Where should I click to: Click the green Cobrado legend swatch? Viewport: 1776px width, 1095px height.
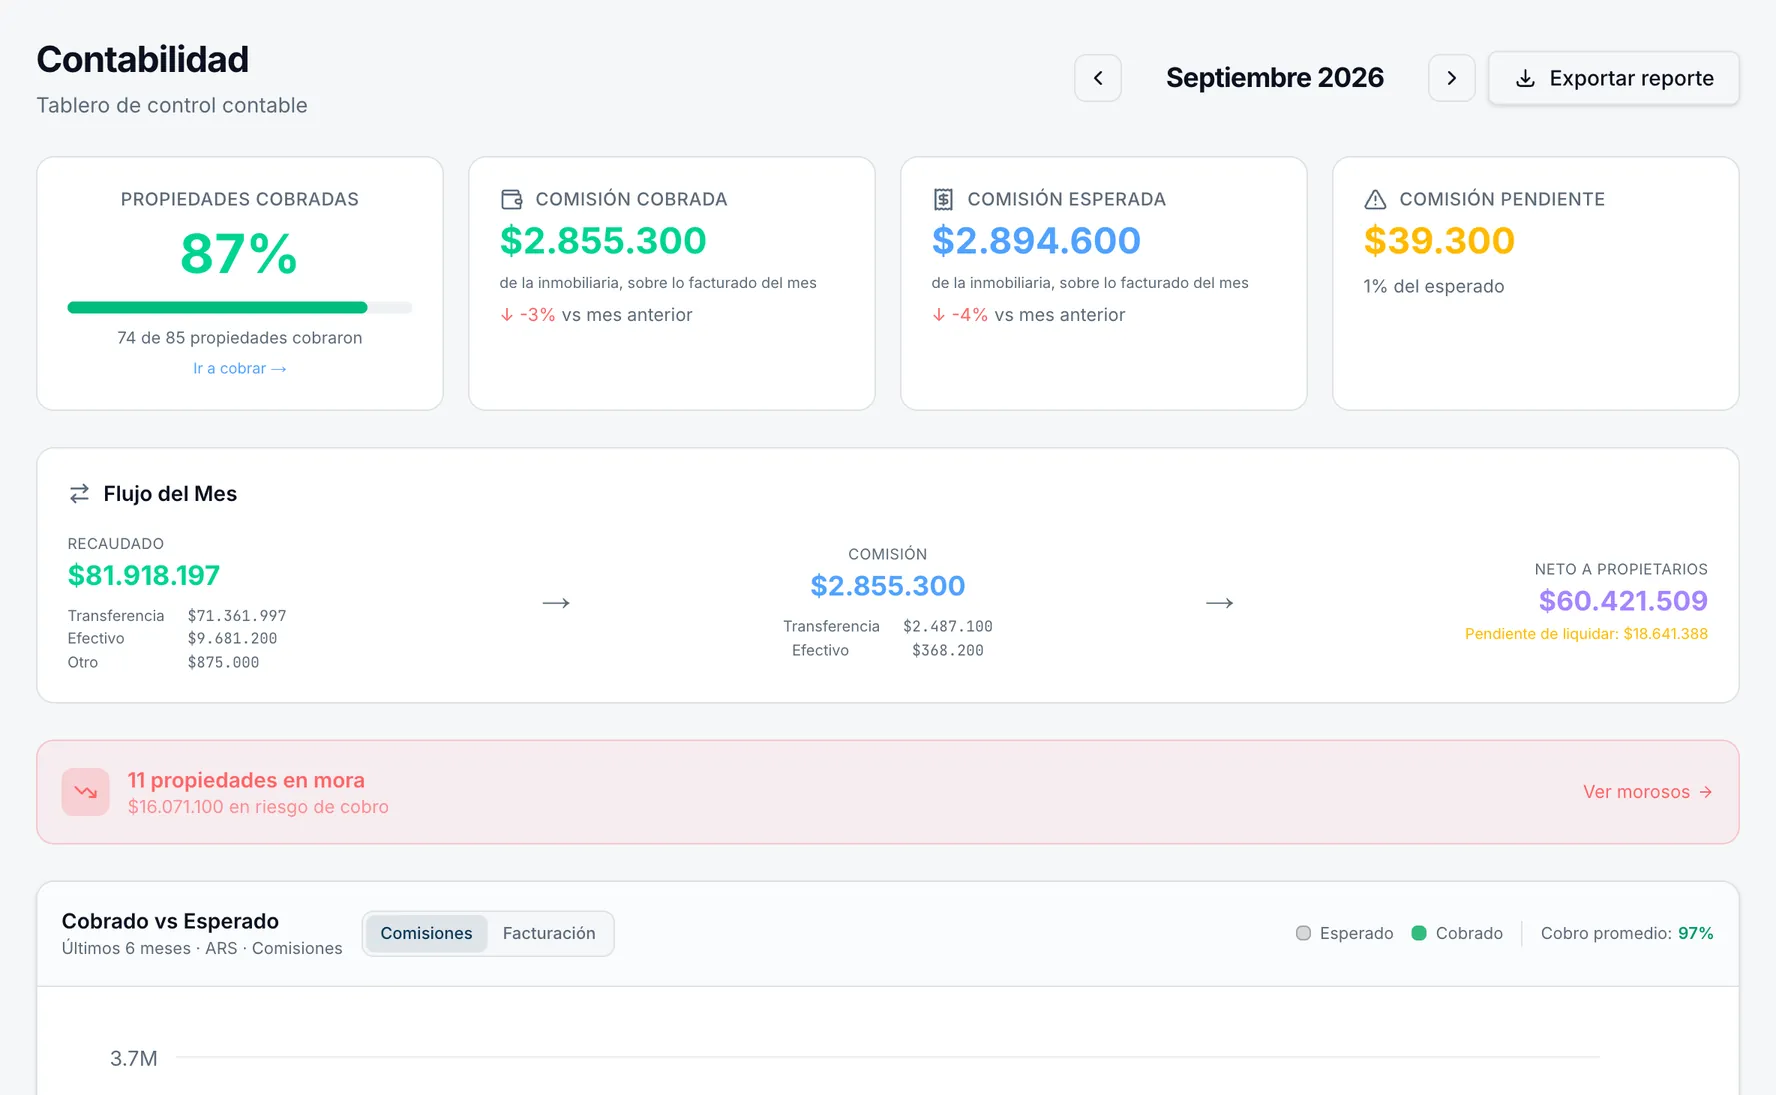pos(1418,933)
